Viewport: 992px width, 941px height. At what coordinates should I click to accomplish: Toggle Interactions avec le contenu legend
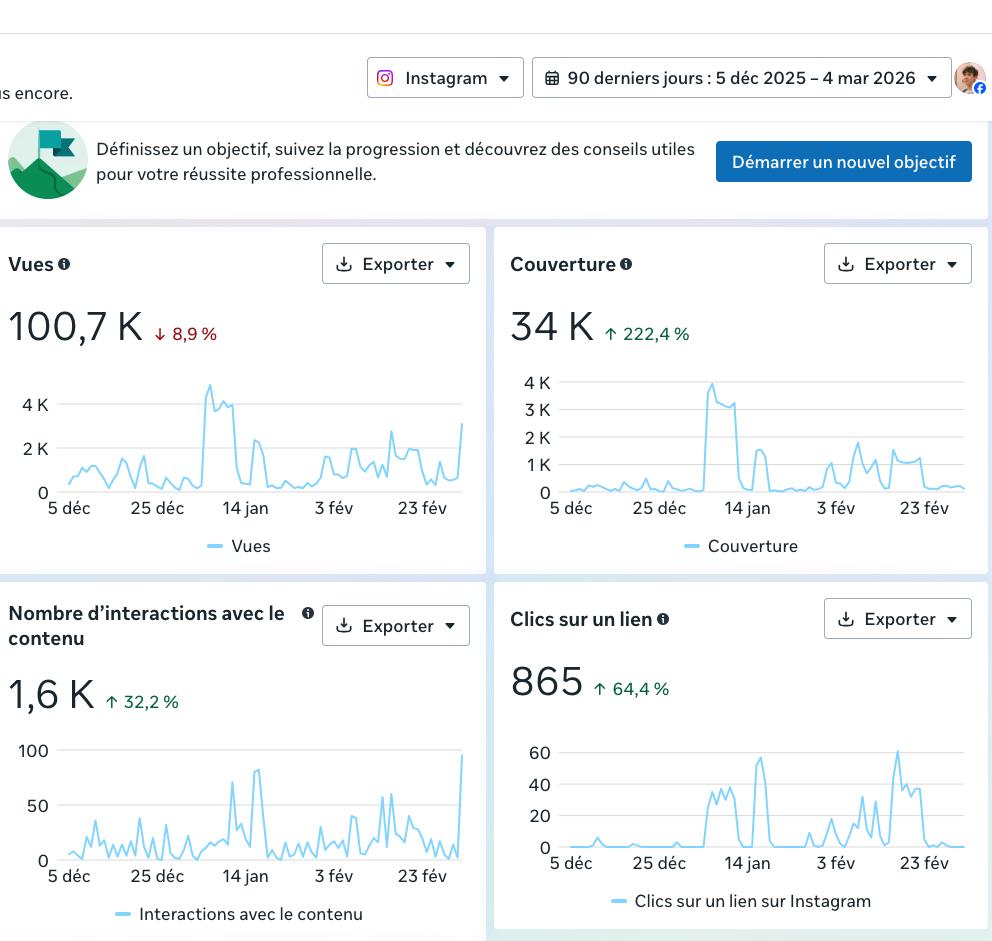click(x=240, y=914)
